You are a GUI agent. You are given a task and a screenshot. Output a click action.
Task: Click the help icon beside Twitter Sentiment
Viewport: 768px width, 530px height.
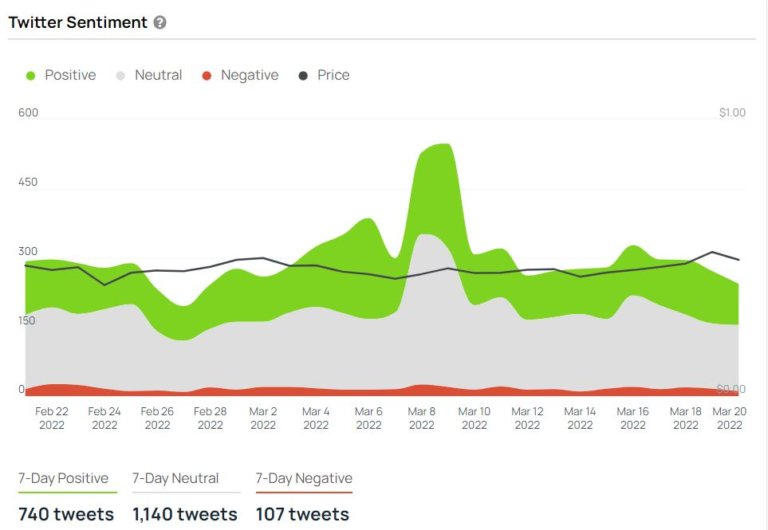point(160,23)
